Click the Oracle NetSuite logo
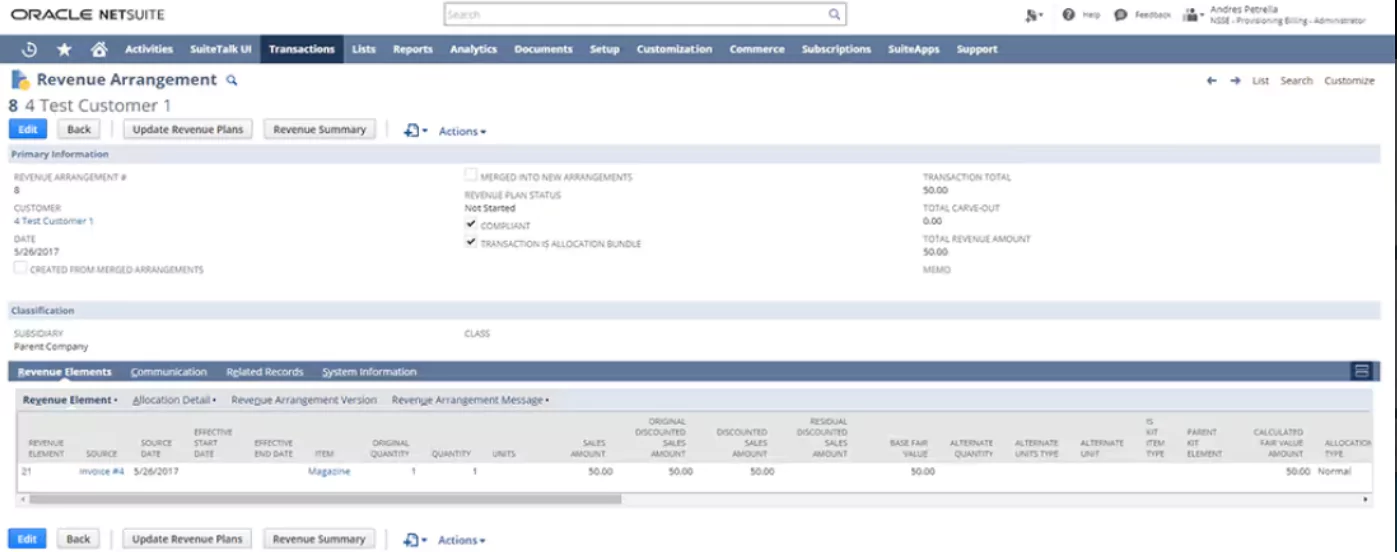 click(87, 15)
